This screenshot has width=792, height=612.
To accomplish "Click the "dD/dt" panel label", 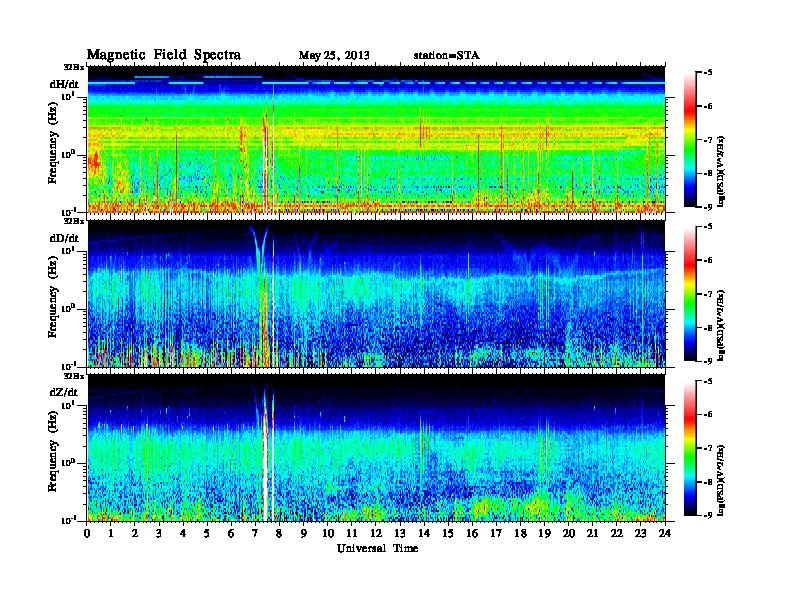I will tap(64, 238).
